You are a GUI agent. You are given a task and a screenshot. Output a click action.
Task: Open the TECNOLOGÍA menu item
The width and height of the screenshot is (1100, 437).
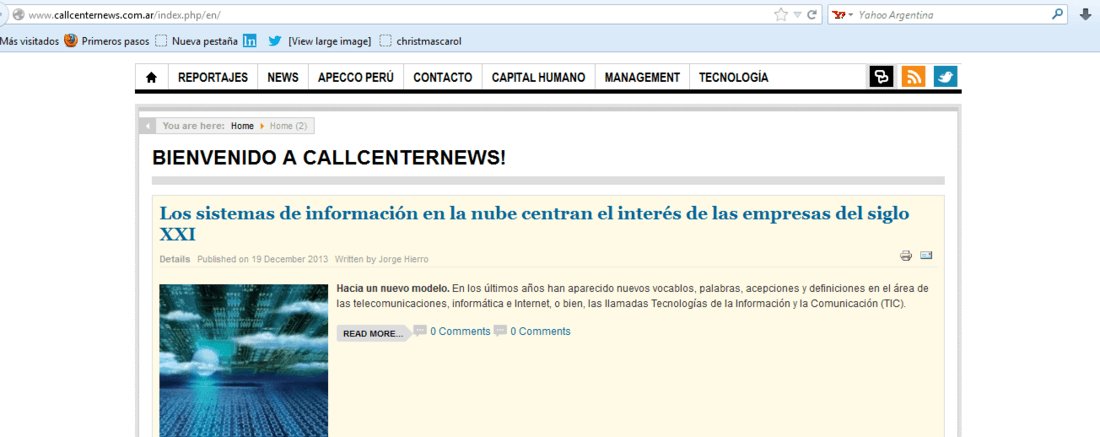733,78
